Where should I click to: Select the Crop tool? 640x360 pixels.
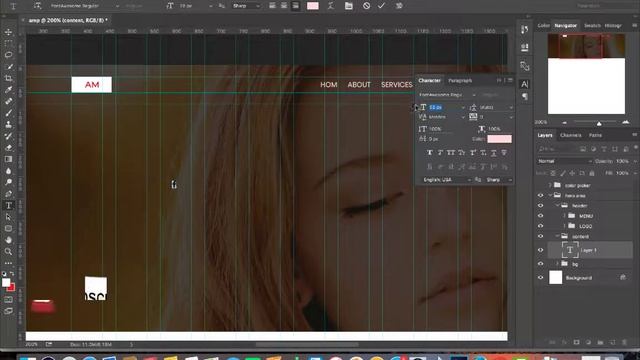pos(8,78)
